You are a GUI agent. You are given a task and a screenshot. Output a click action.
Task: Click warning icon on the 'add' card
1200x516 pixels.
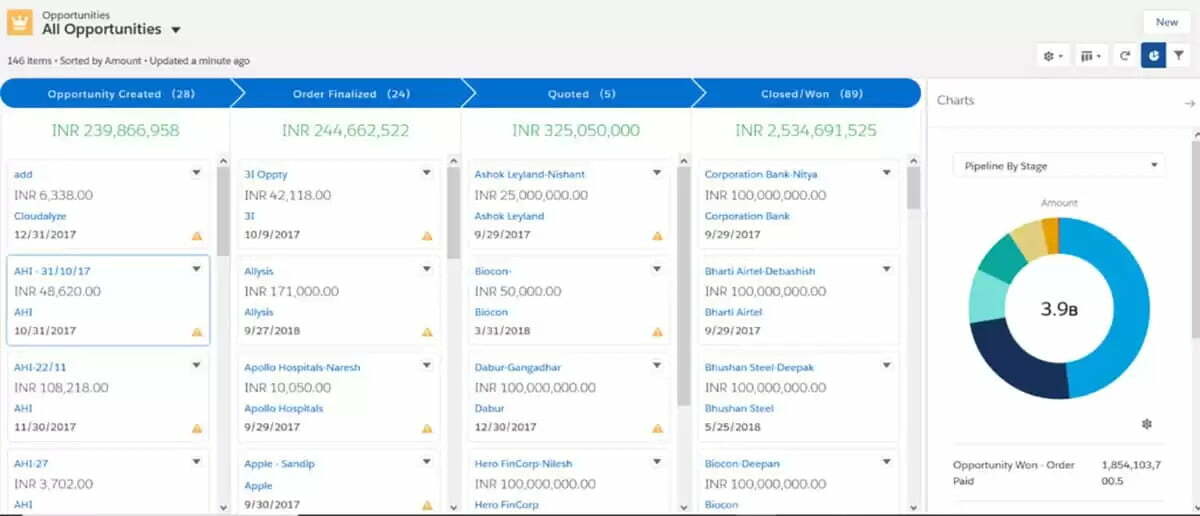[197, 236]
